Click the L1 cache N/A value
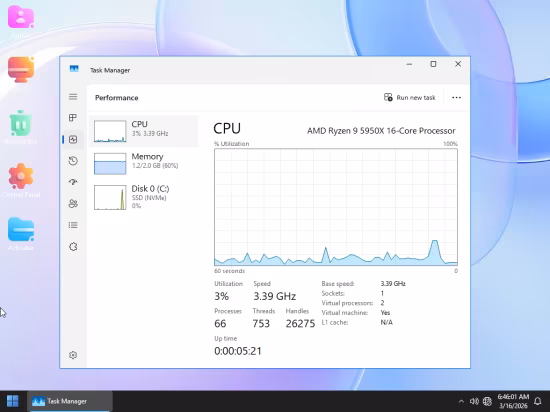Viewport: 550px width, 412px height. (x=387, y=322)
